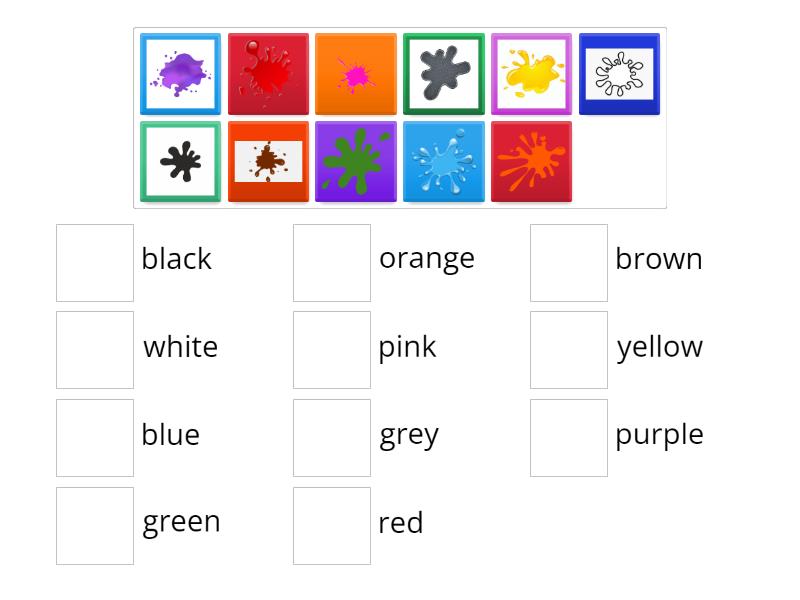Select the blue water splat tile
Image resolution: width=800 pixels, height=600 pixels.
click(444, 160)
